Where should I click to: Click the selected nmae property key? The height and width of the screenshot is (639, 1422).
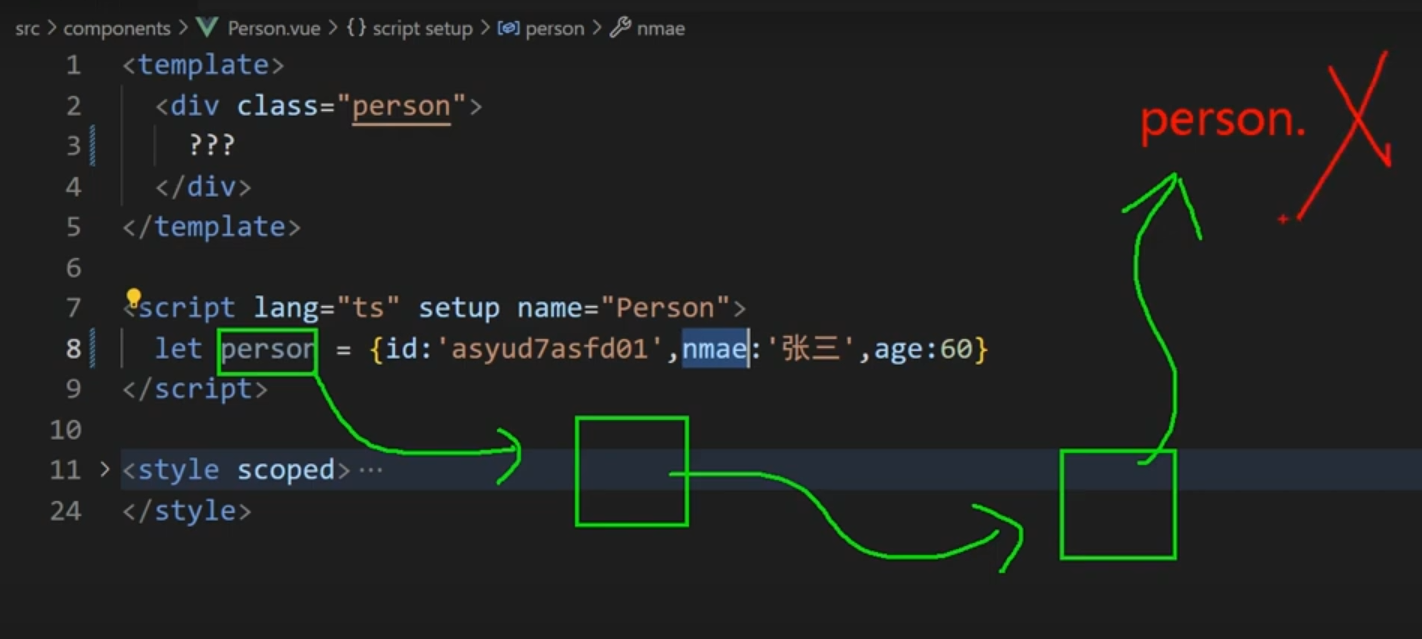coord(714,349)
